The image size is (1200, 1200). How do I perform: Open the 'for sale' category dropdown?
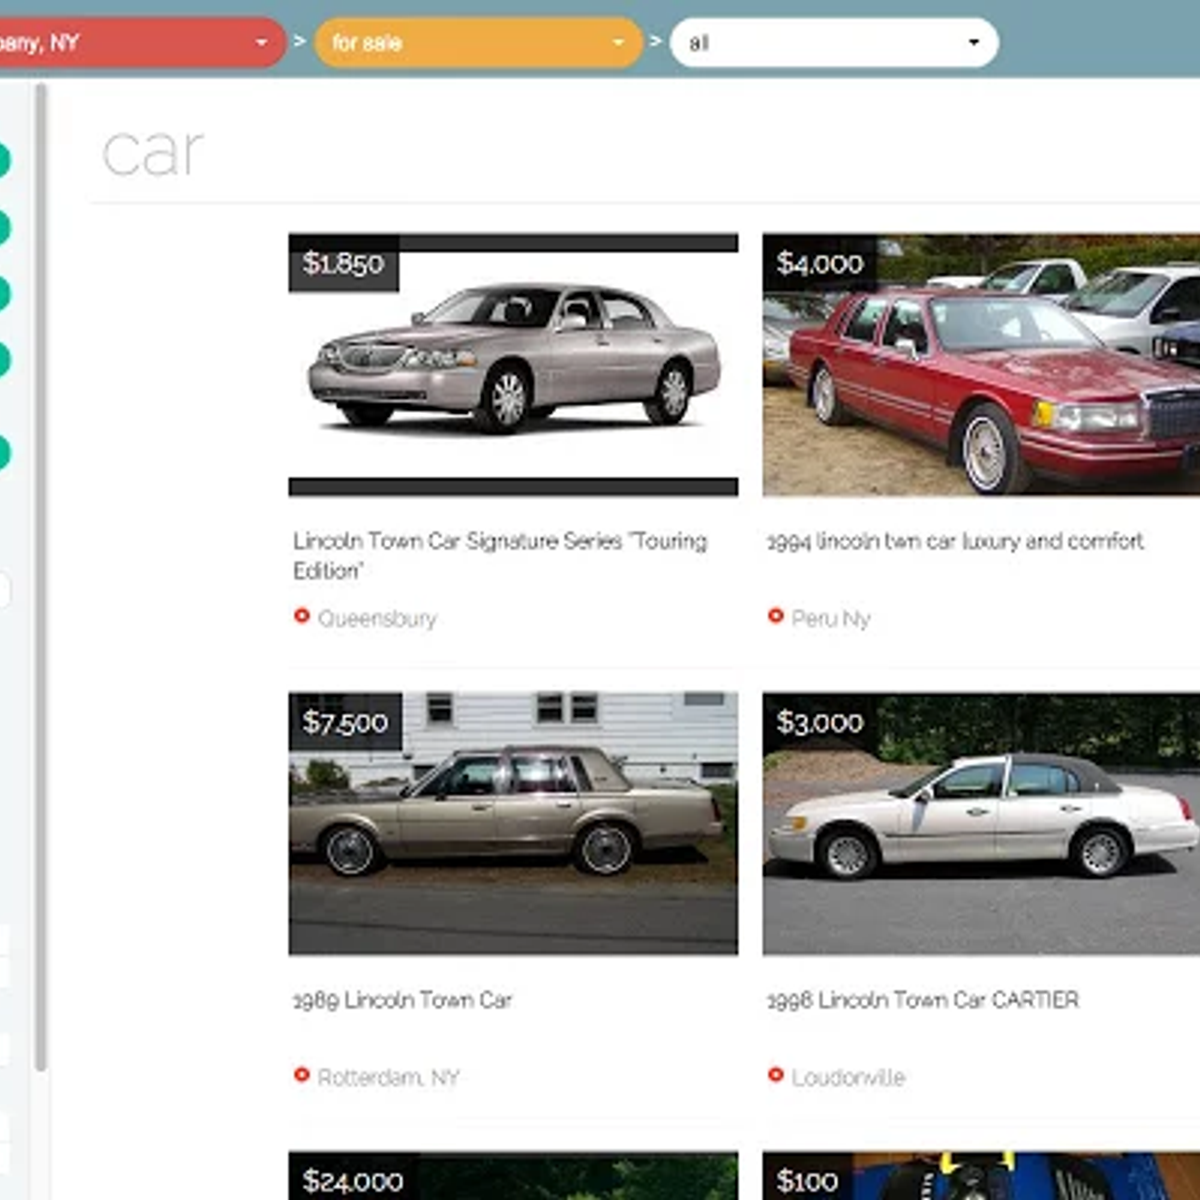(478, 42)
